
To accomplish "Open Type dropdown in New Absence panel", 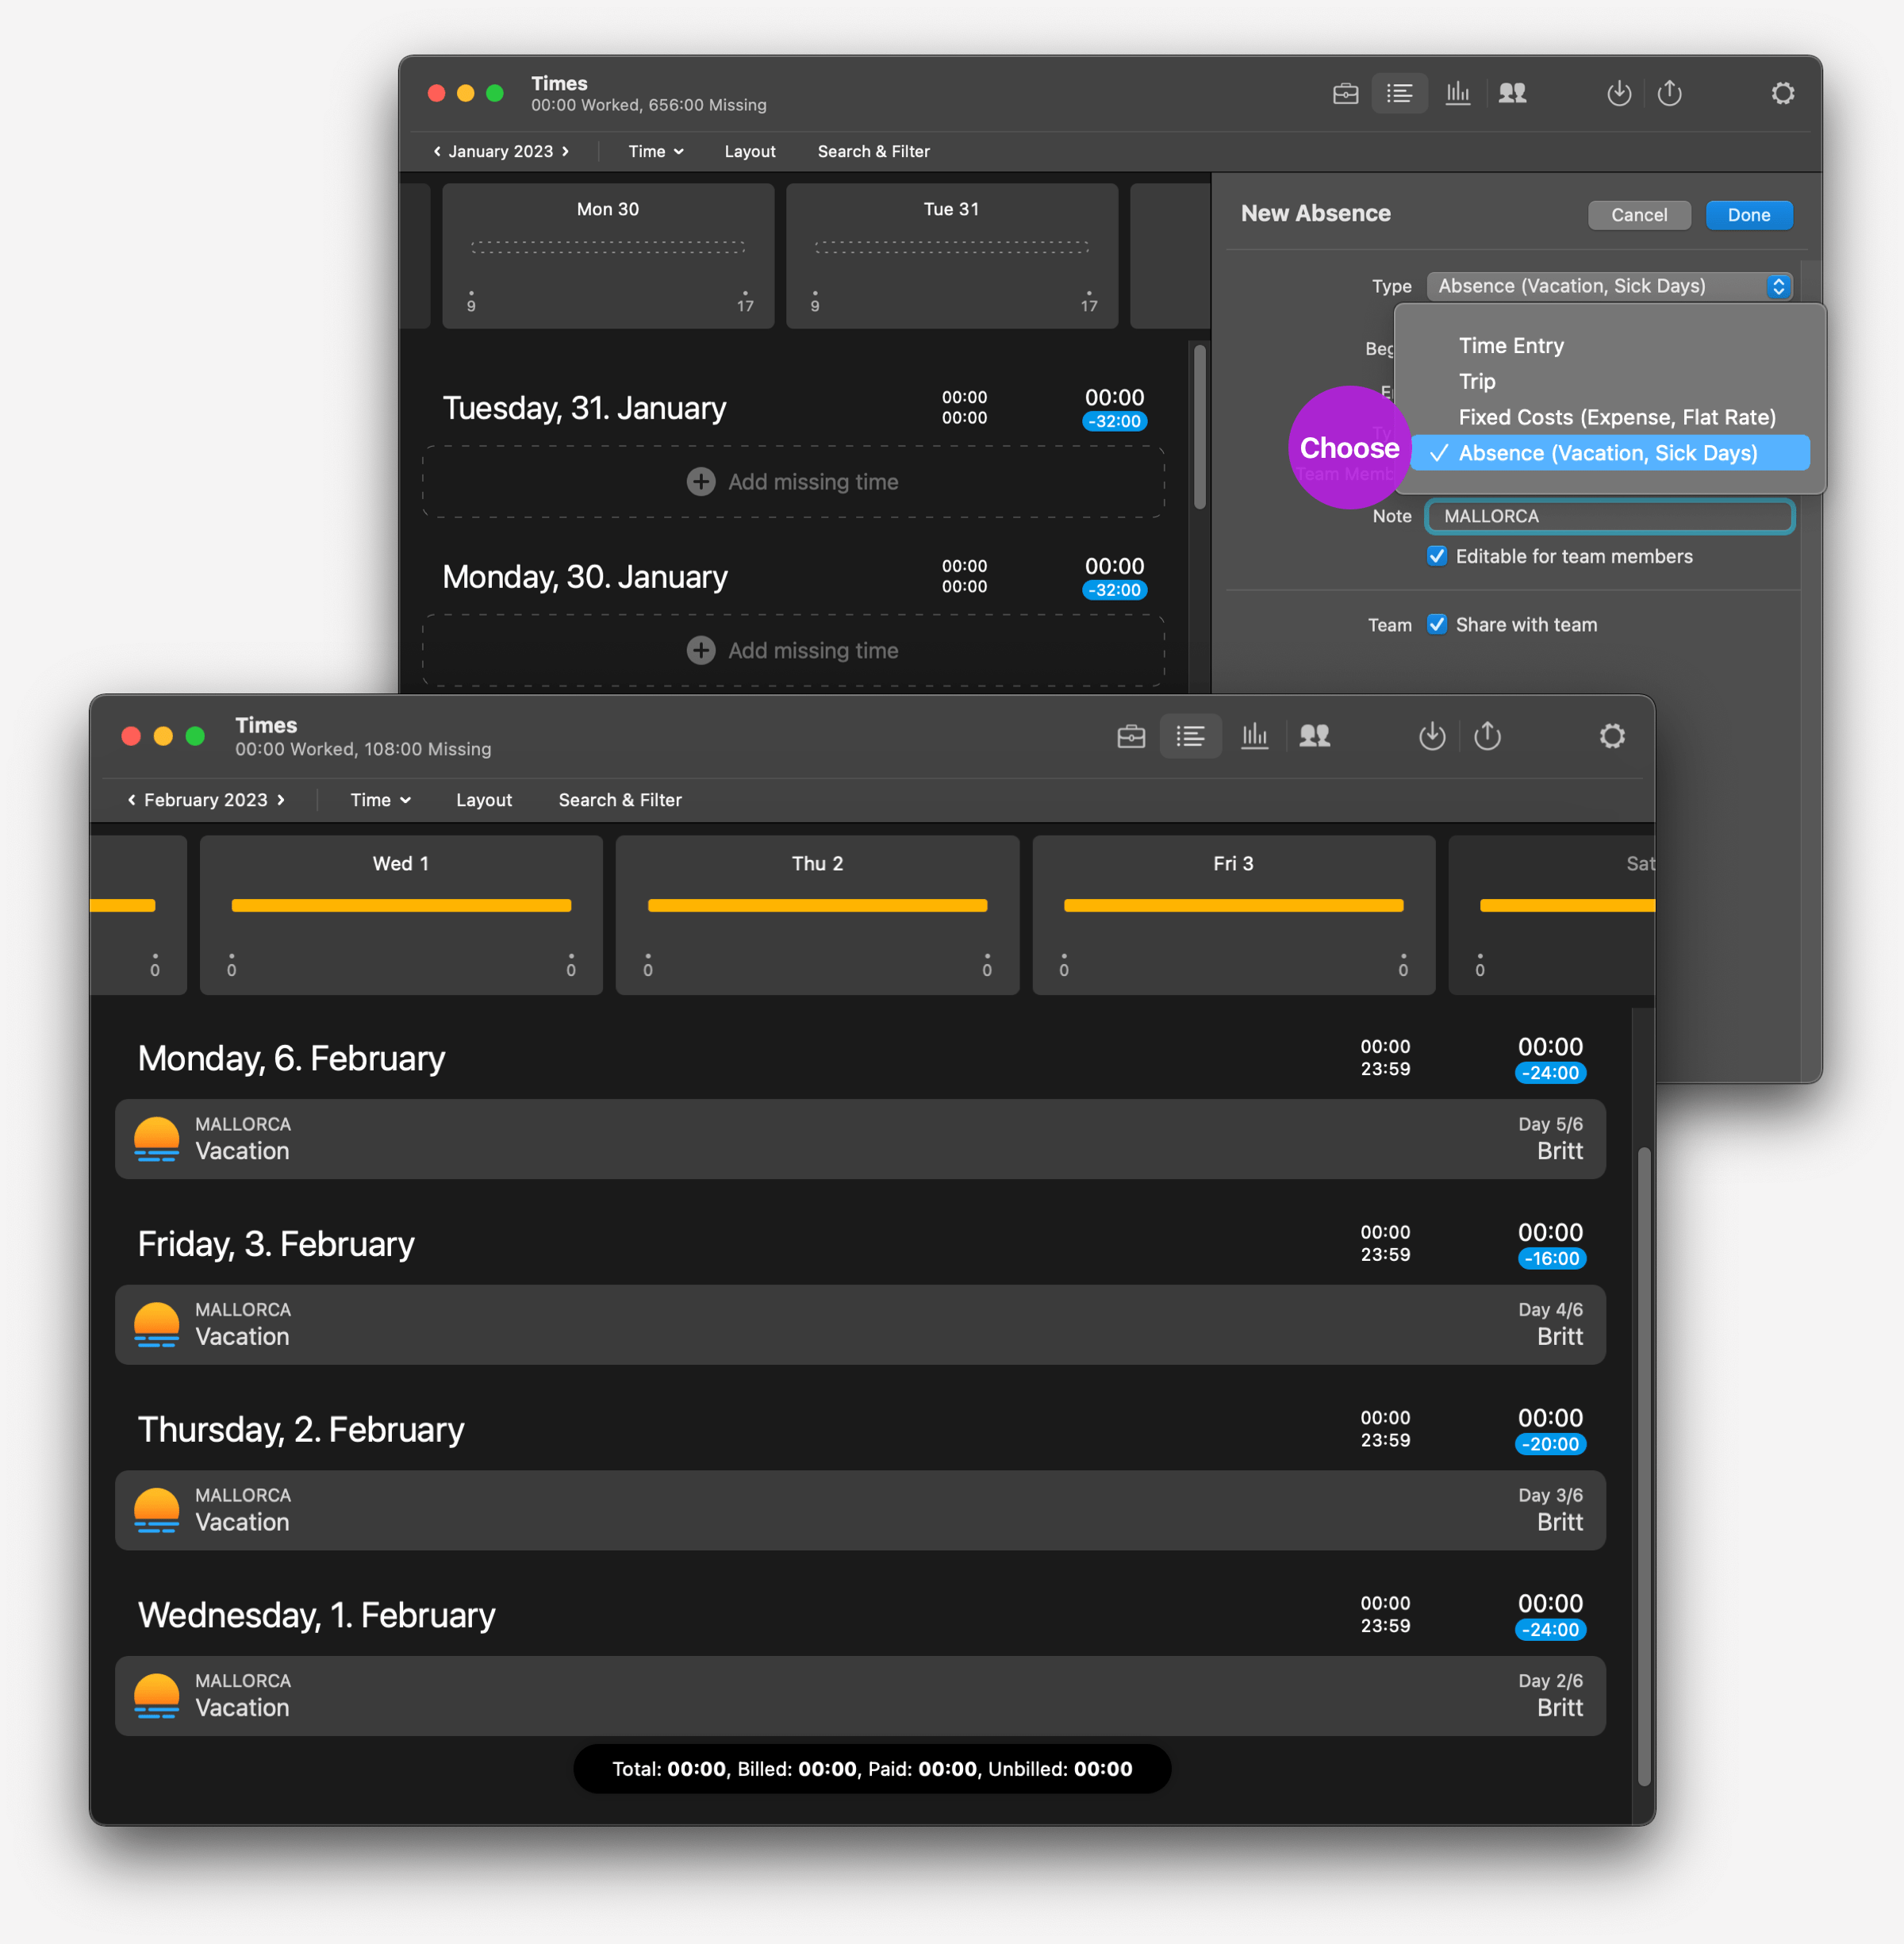I will tap(1609, 286).
